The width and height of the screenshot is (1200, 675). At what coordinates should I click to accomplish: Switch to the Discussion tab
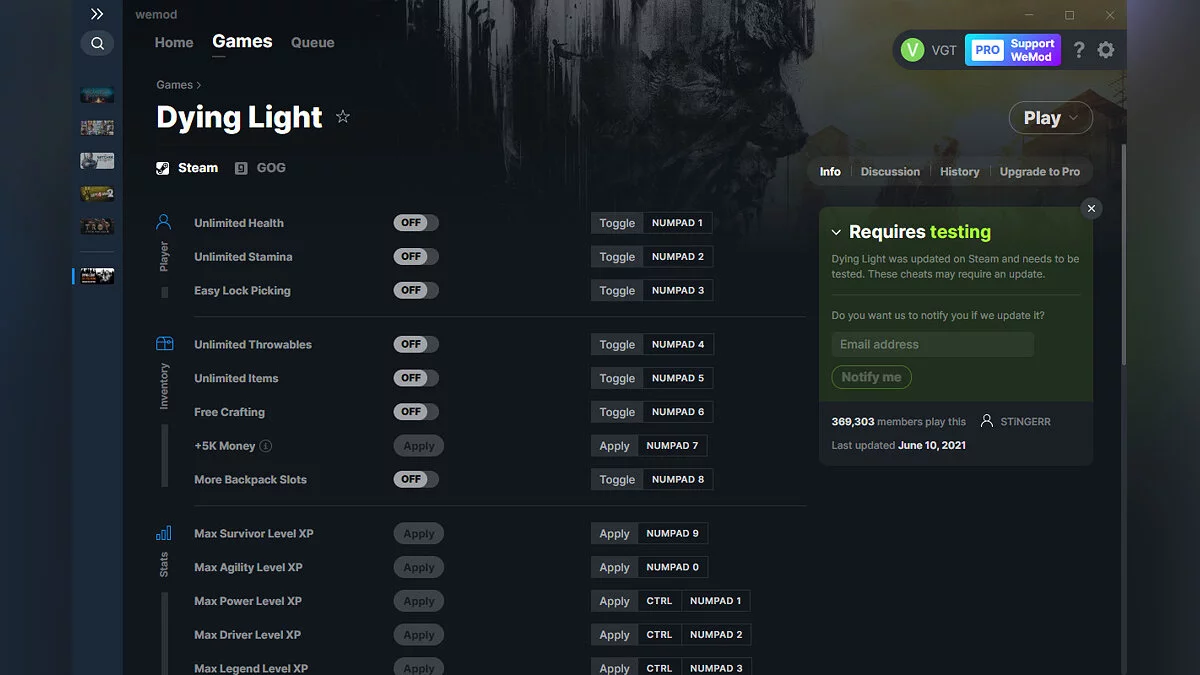coord(890,171)
